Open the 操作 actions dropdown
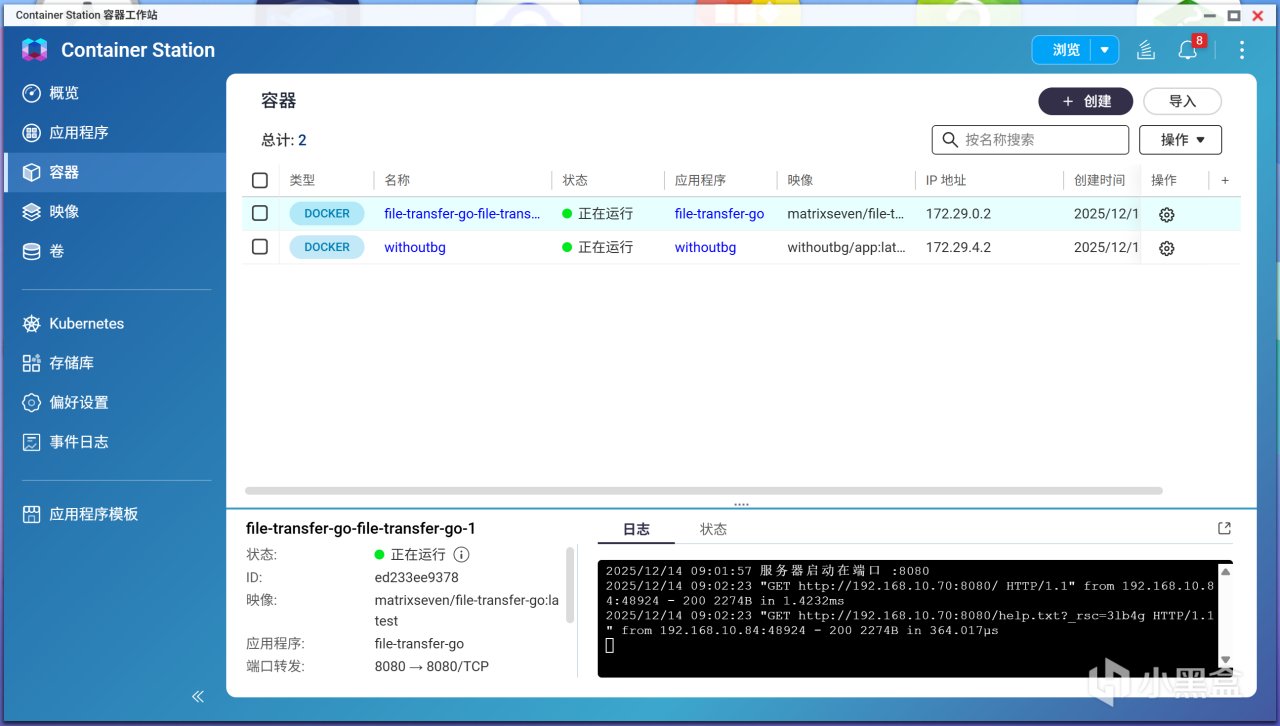 (1181, 140)
